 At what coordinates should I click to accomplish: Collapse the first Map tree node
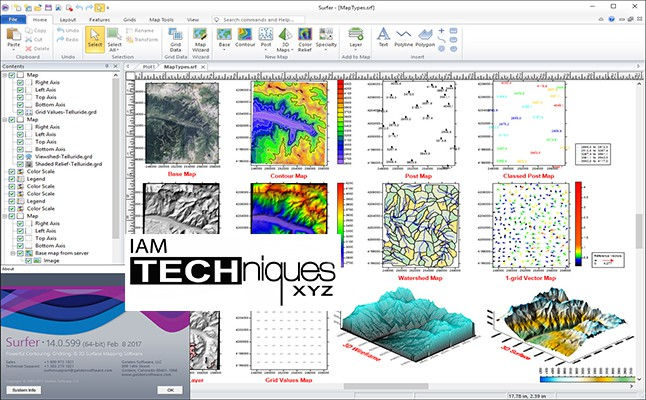tap(5, 75)
